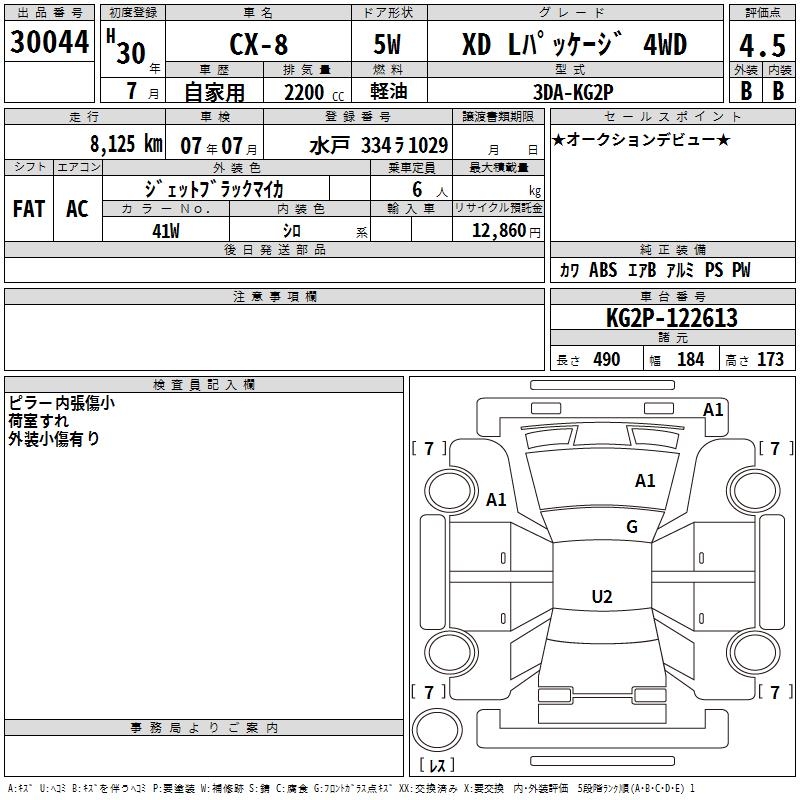Click the B grade under 内装

(x=778, y=91)
